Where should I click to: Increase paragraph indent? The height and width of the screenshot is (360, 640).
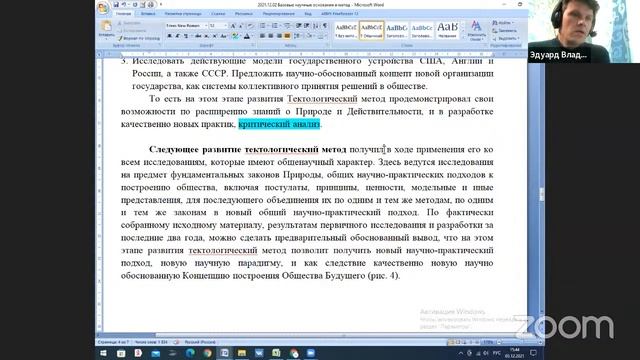pyautogui.click(x=307, y=26)
